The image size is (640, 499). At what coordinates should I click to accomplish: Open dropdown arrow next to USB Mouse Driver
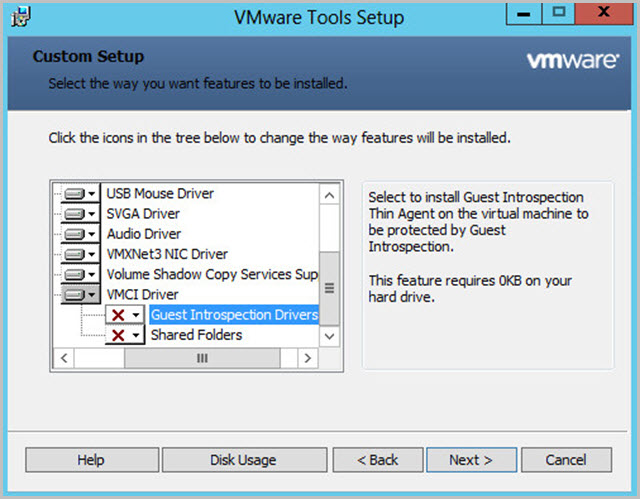pos(92,193)
